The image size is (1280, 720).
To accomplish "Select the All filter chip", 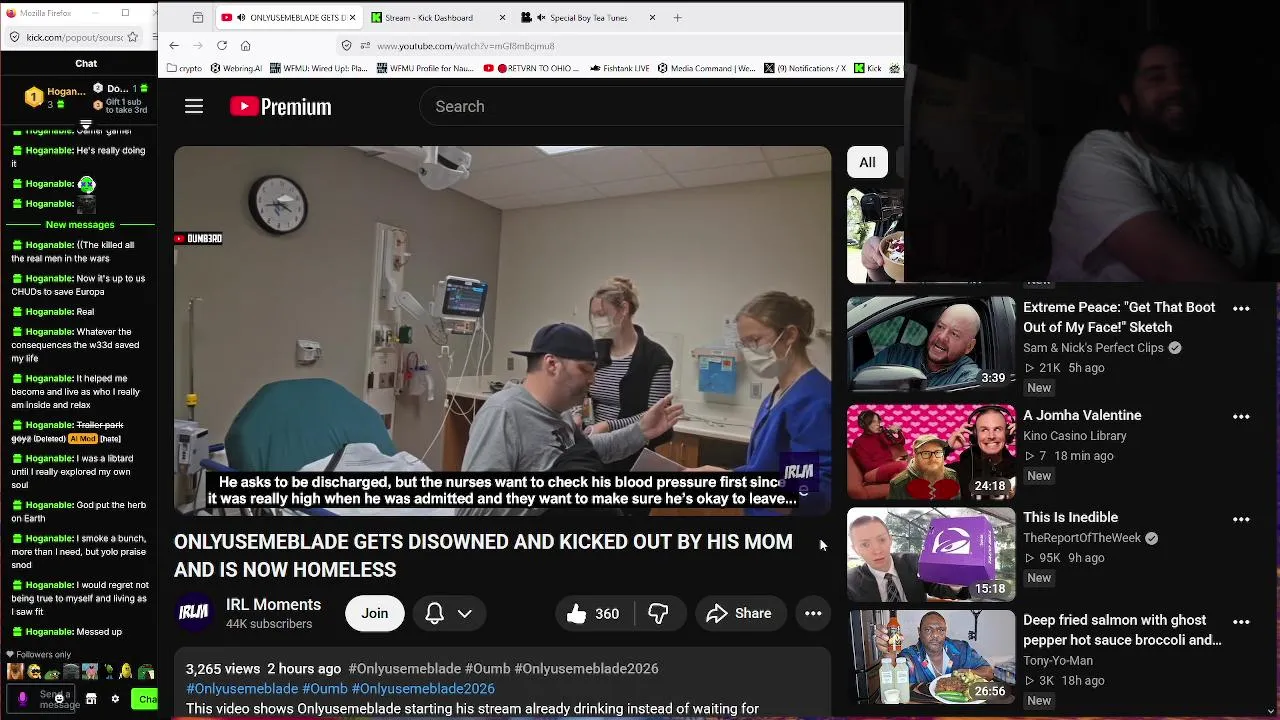I will click(x=867, y=162).
